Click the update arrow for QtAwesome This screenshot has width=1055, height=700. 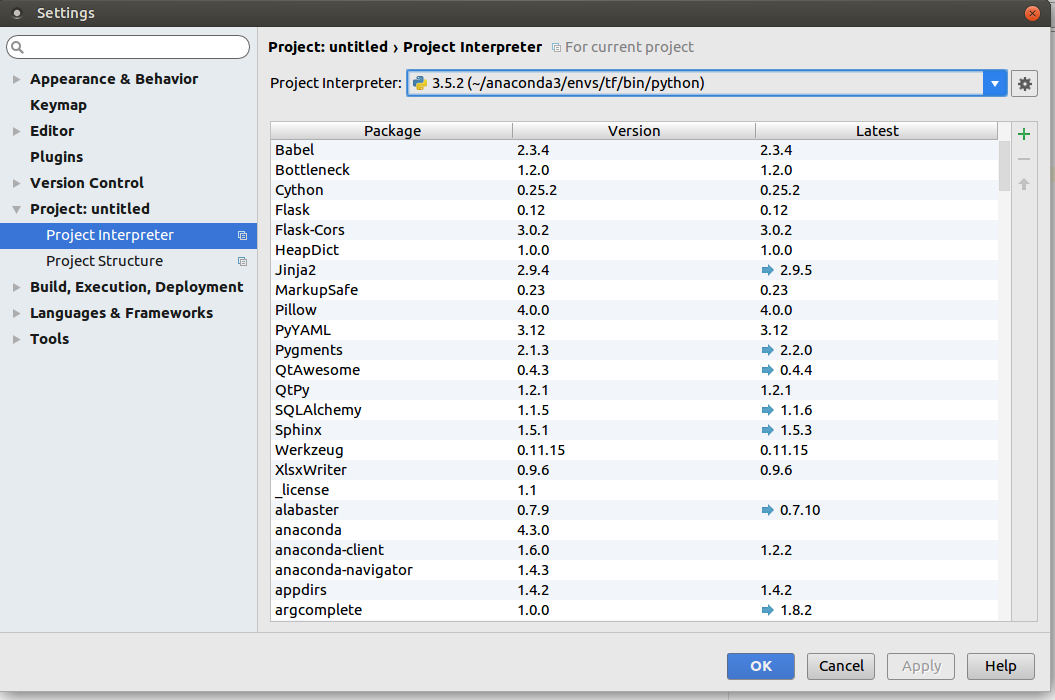point(767,370)
